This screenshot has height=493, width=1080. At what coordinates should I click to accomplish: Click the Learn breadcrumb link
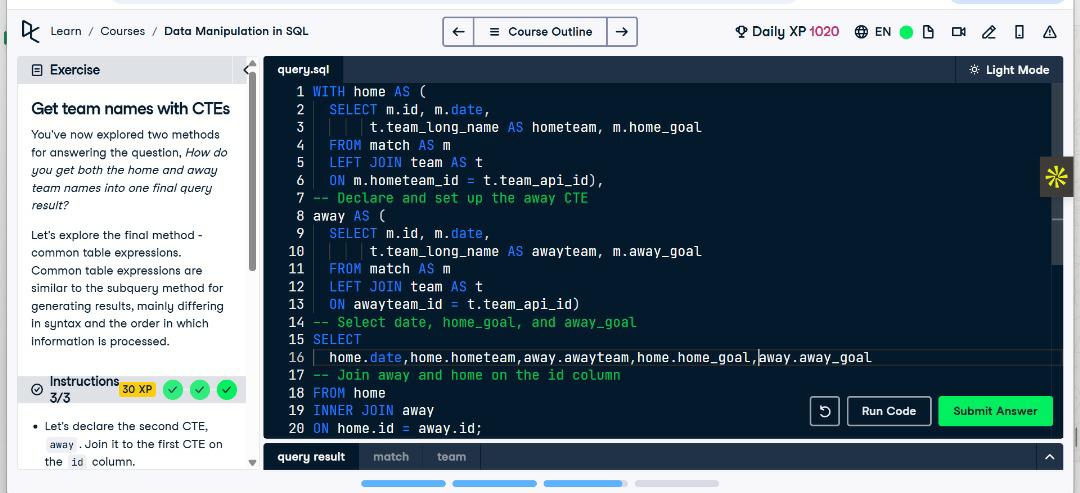(x=66, y=31)
